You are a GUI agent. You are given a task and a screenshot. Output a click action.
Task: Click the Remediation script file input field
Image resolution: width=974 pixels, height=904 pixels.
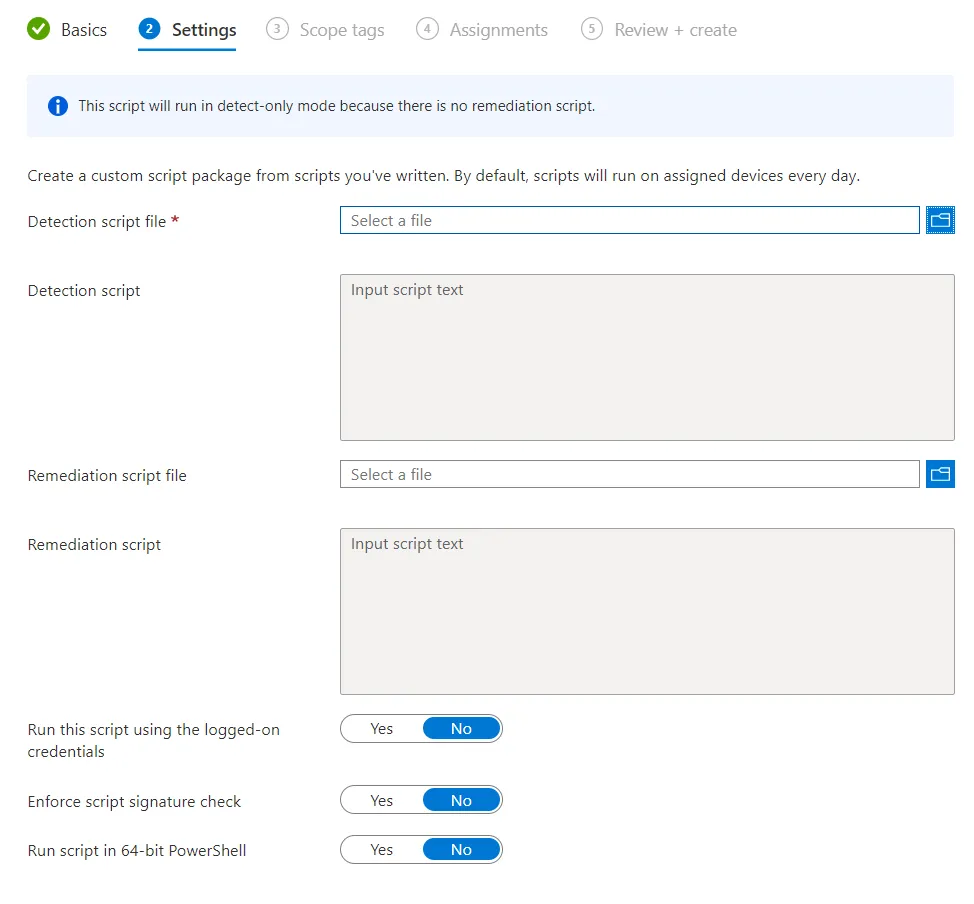point(629,474)
